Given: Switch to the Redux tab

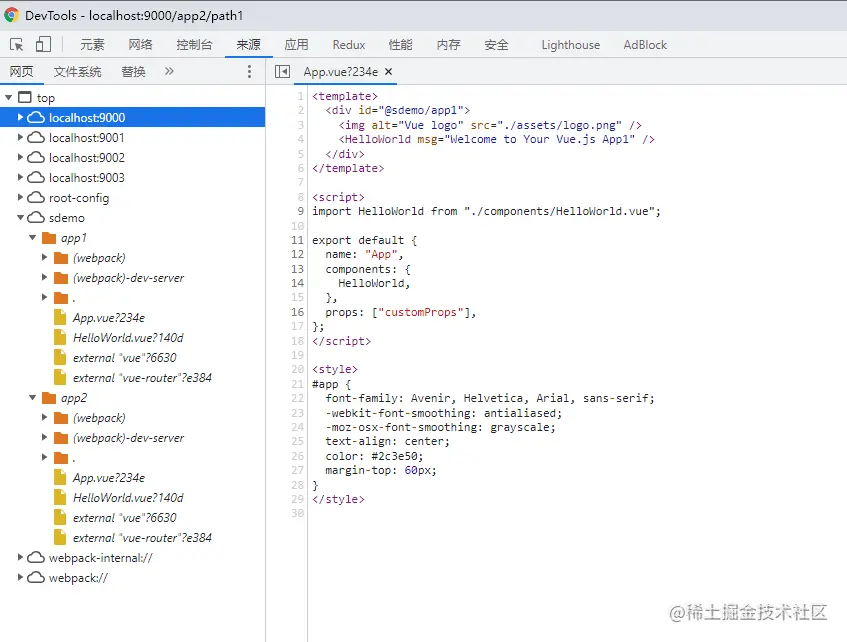Looking at the screenshot, I should (349, 45).
